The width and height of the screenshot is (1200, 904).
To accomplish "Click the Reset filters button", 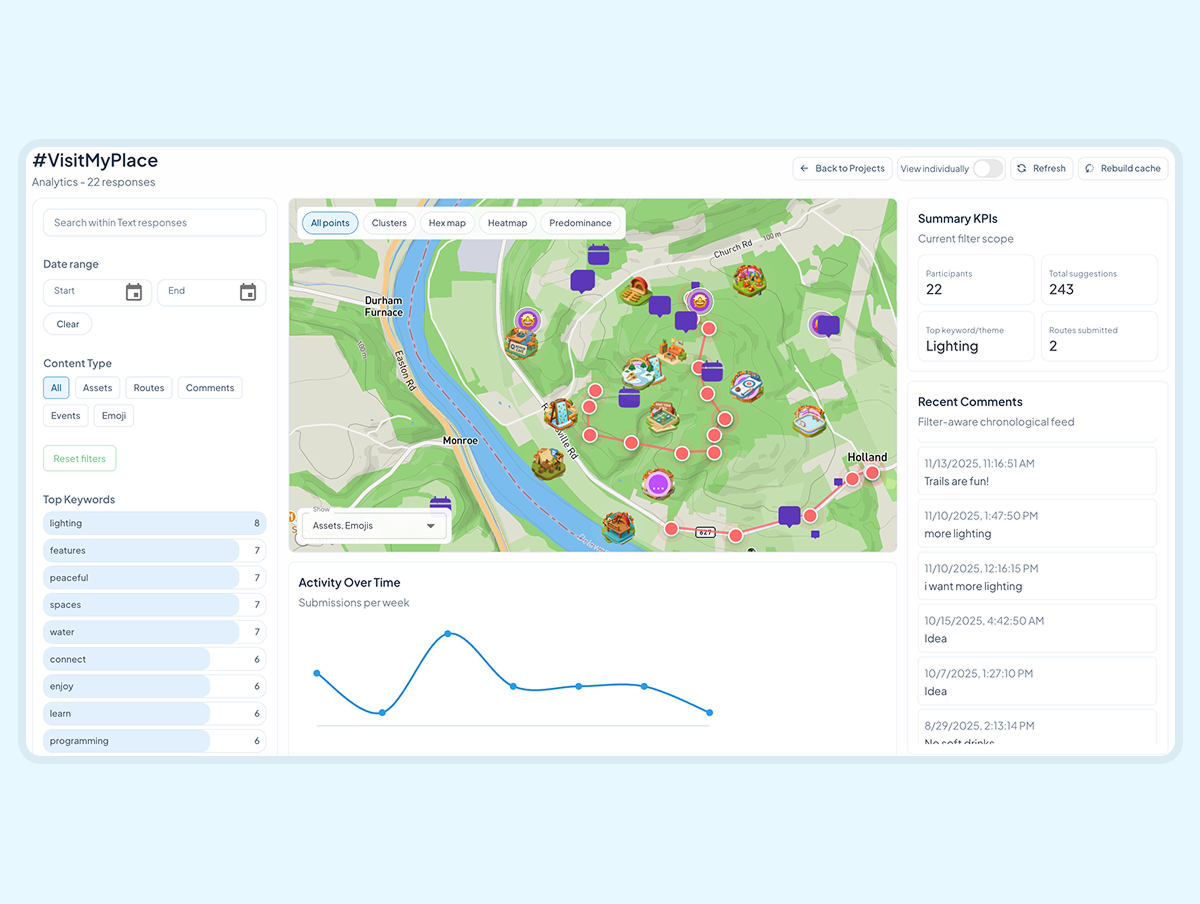I will click(80, 459).
